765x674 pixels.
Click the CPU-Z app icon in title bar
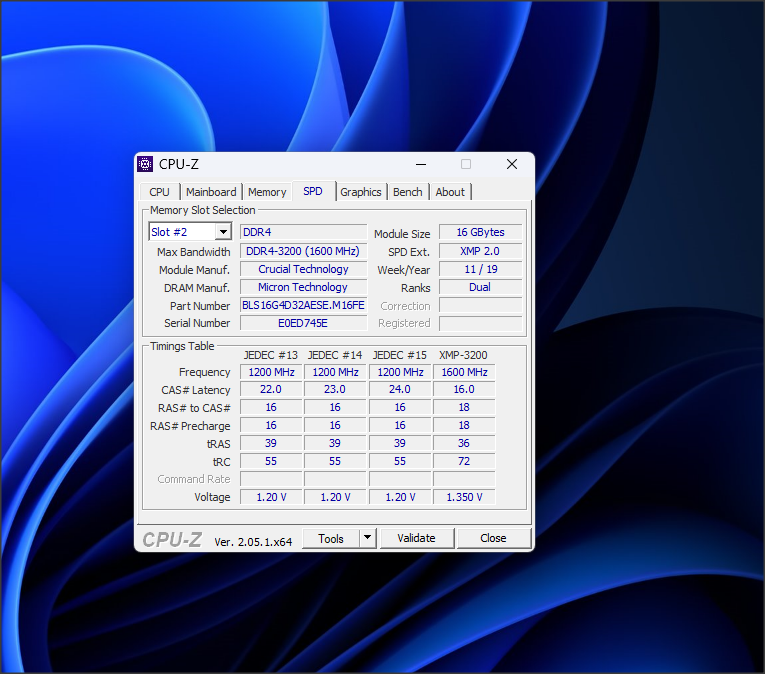click(145, 164)
